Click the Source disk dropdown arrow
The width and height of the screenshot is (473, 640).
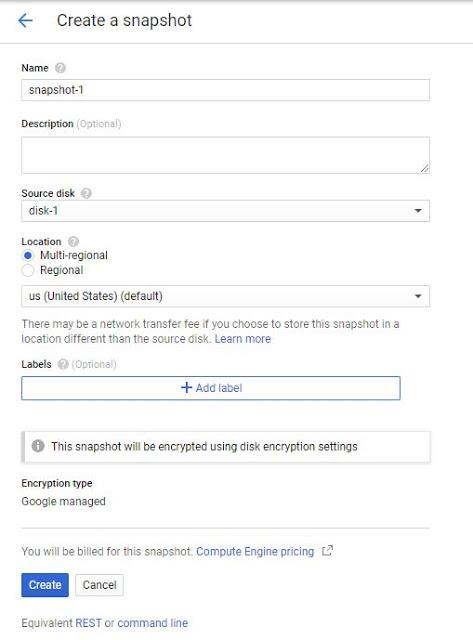pyautogui.click(x=418, y=211)
